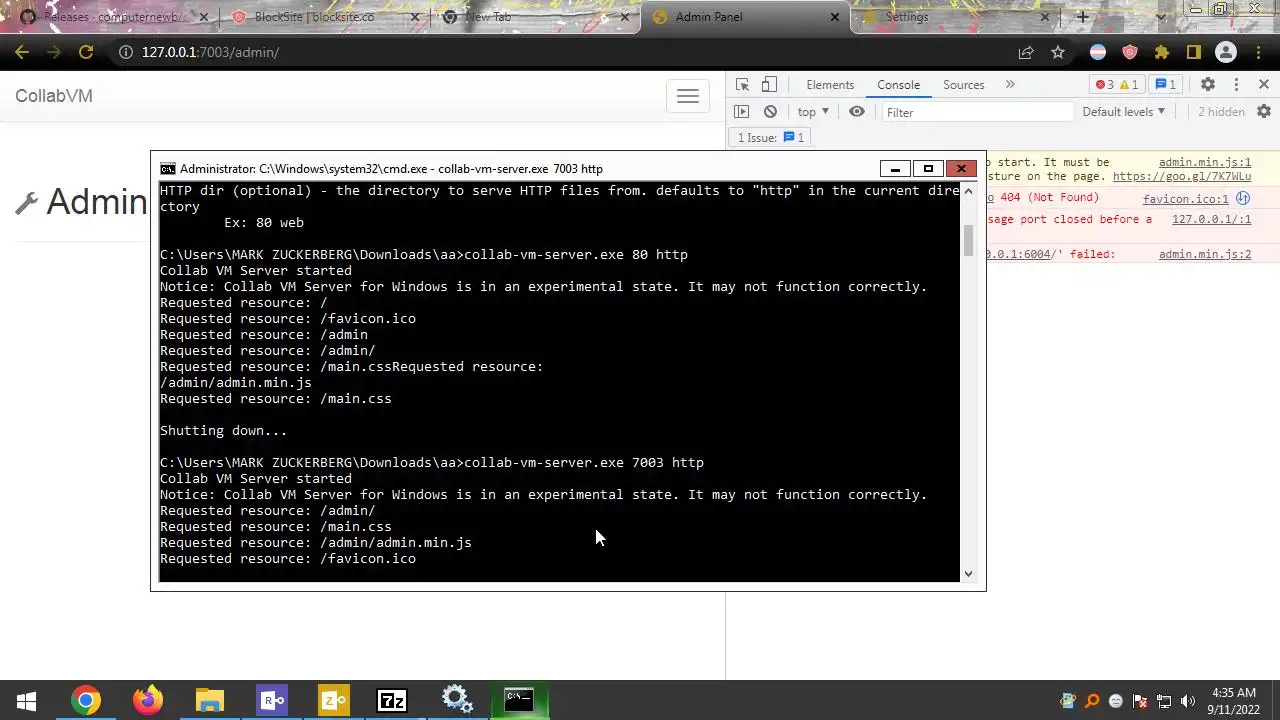Screen dimensions: 1280x720
Task: Click the reload icon beside favicon.ico:1
Action: (1243, 198)
